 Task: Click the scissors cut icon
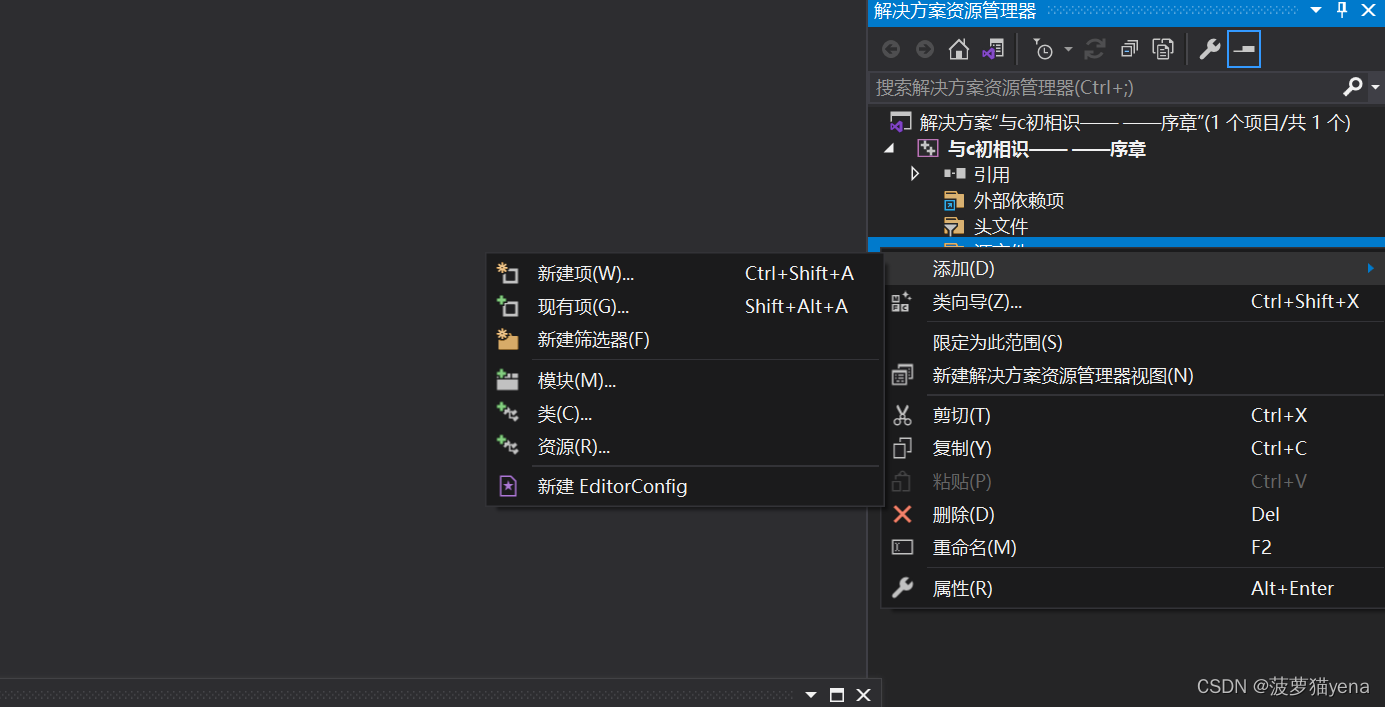902,415
